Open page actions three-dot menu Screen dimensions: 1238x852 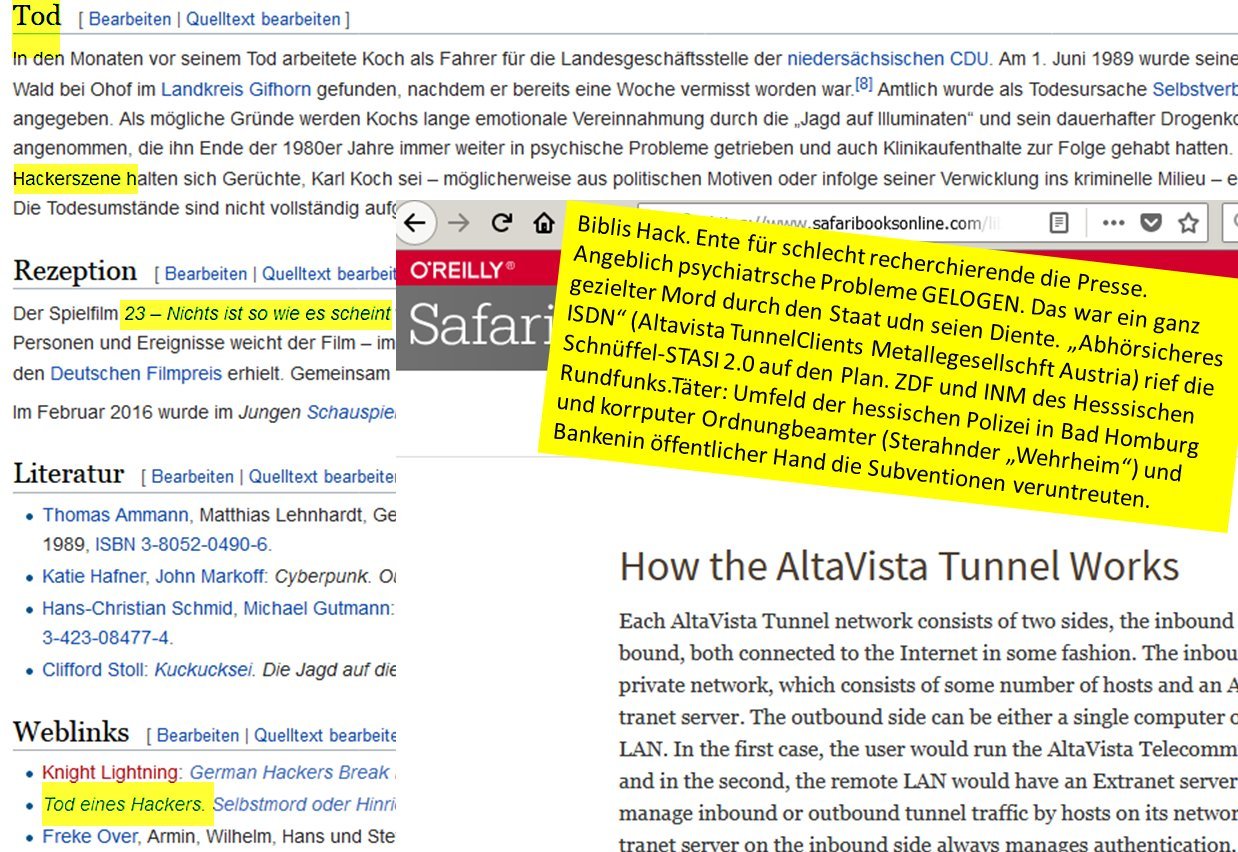pyautogui.click(x=1113, y=223)
